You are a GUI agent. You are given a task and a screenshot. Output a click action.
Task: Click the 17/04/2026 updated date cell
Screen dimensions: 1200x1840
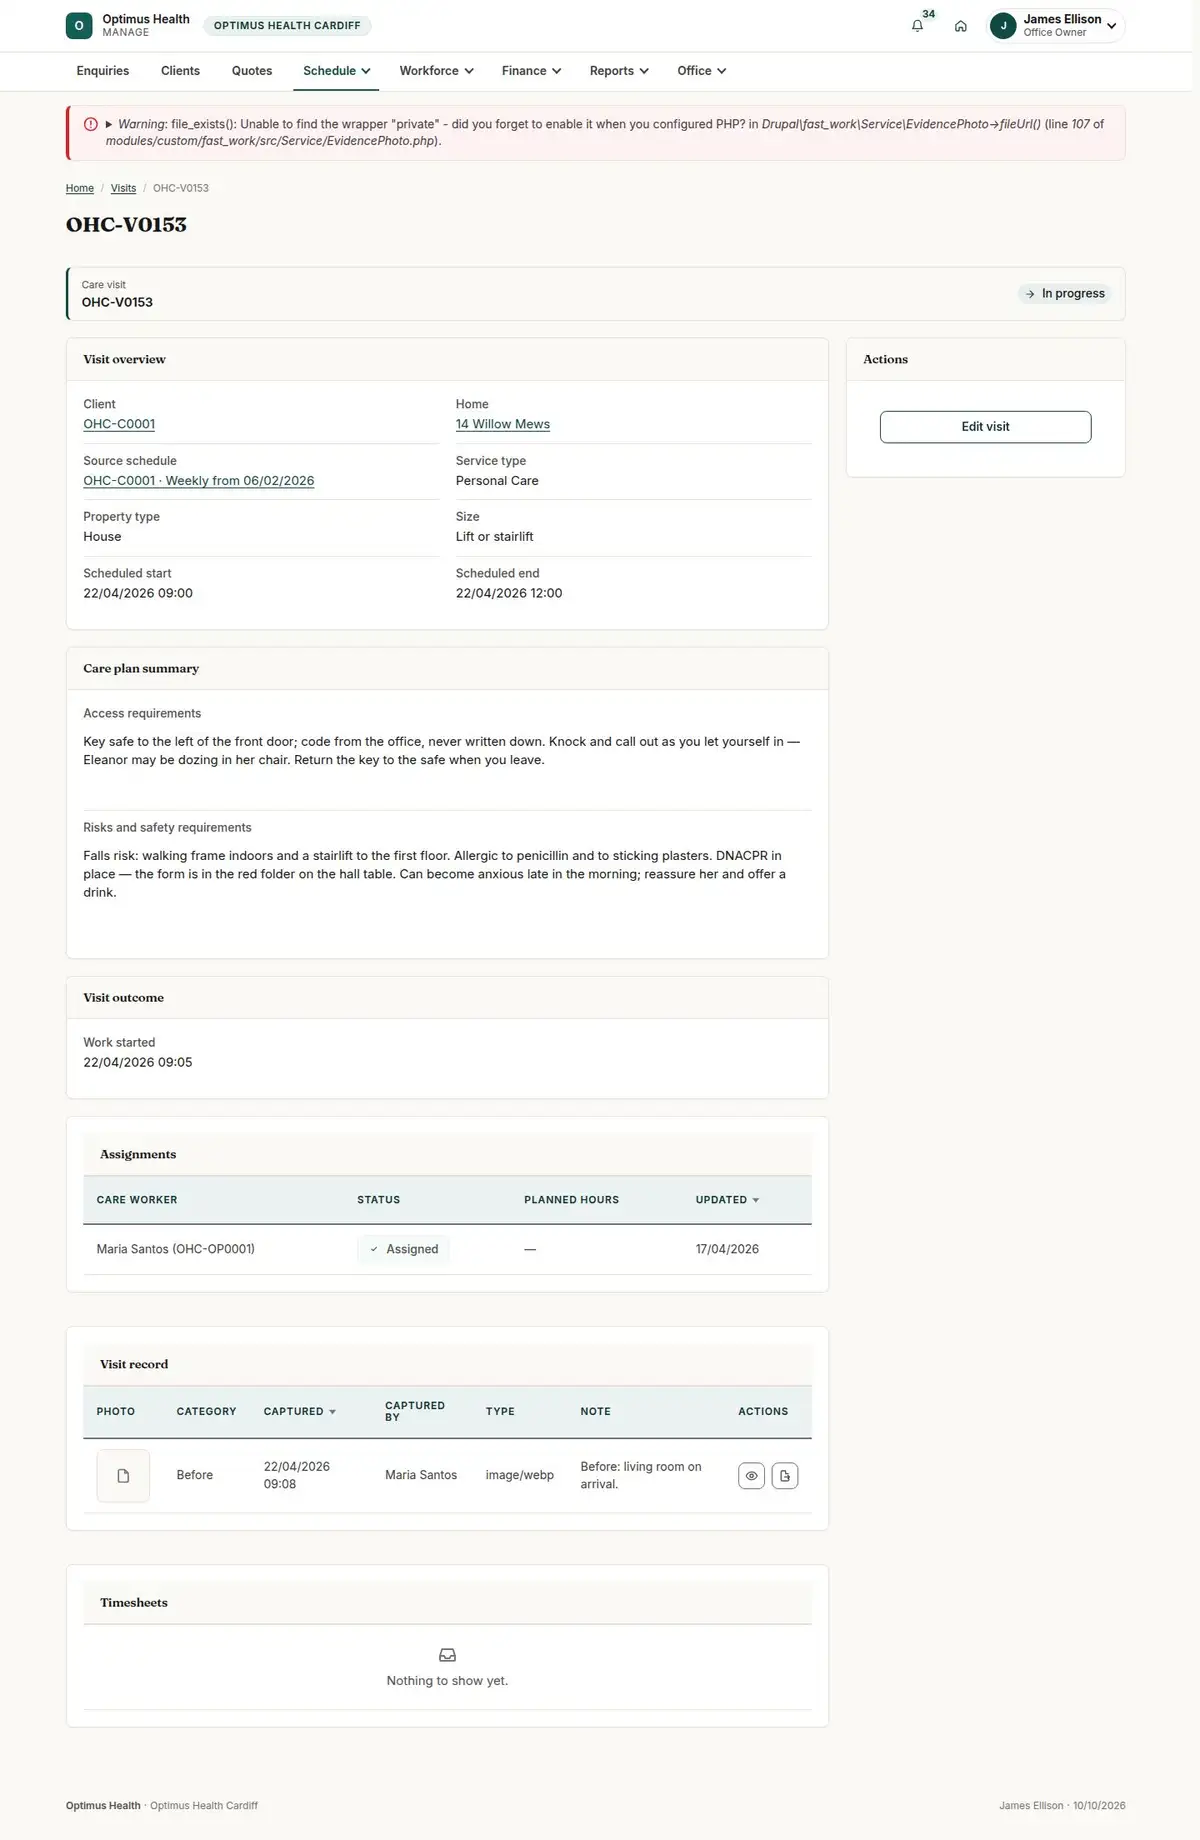click(x=727, y=1249)
